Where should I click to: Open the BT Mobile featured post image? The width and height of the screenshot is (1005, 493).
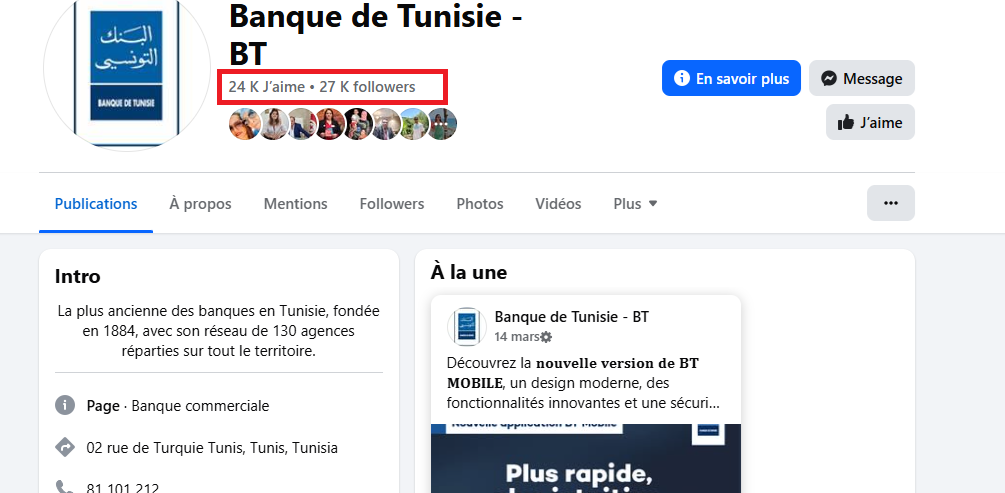click(x=586, y=458)
